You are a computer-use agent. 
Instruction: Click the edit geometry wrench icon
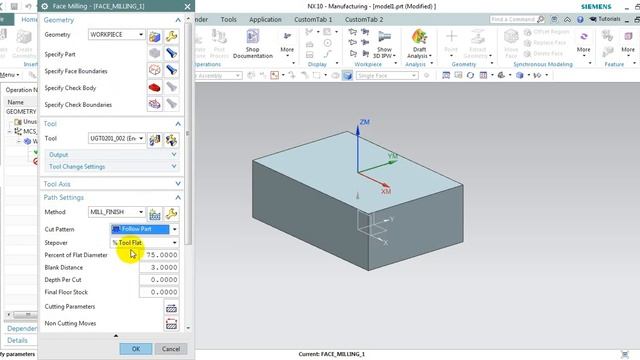tap(171, 36)
